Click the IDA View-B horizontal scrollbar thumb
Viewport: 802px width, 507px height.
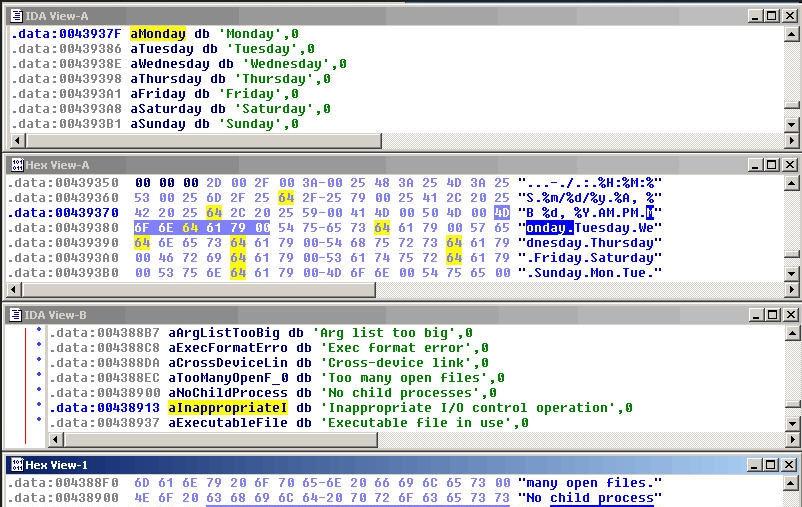(221, 439)
